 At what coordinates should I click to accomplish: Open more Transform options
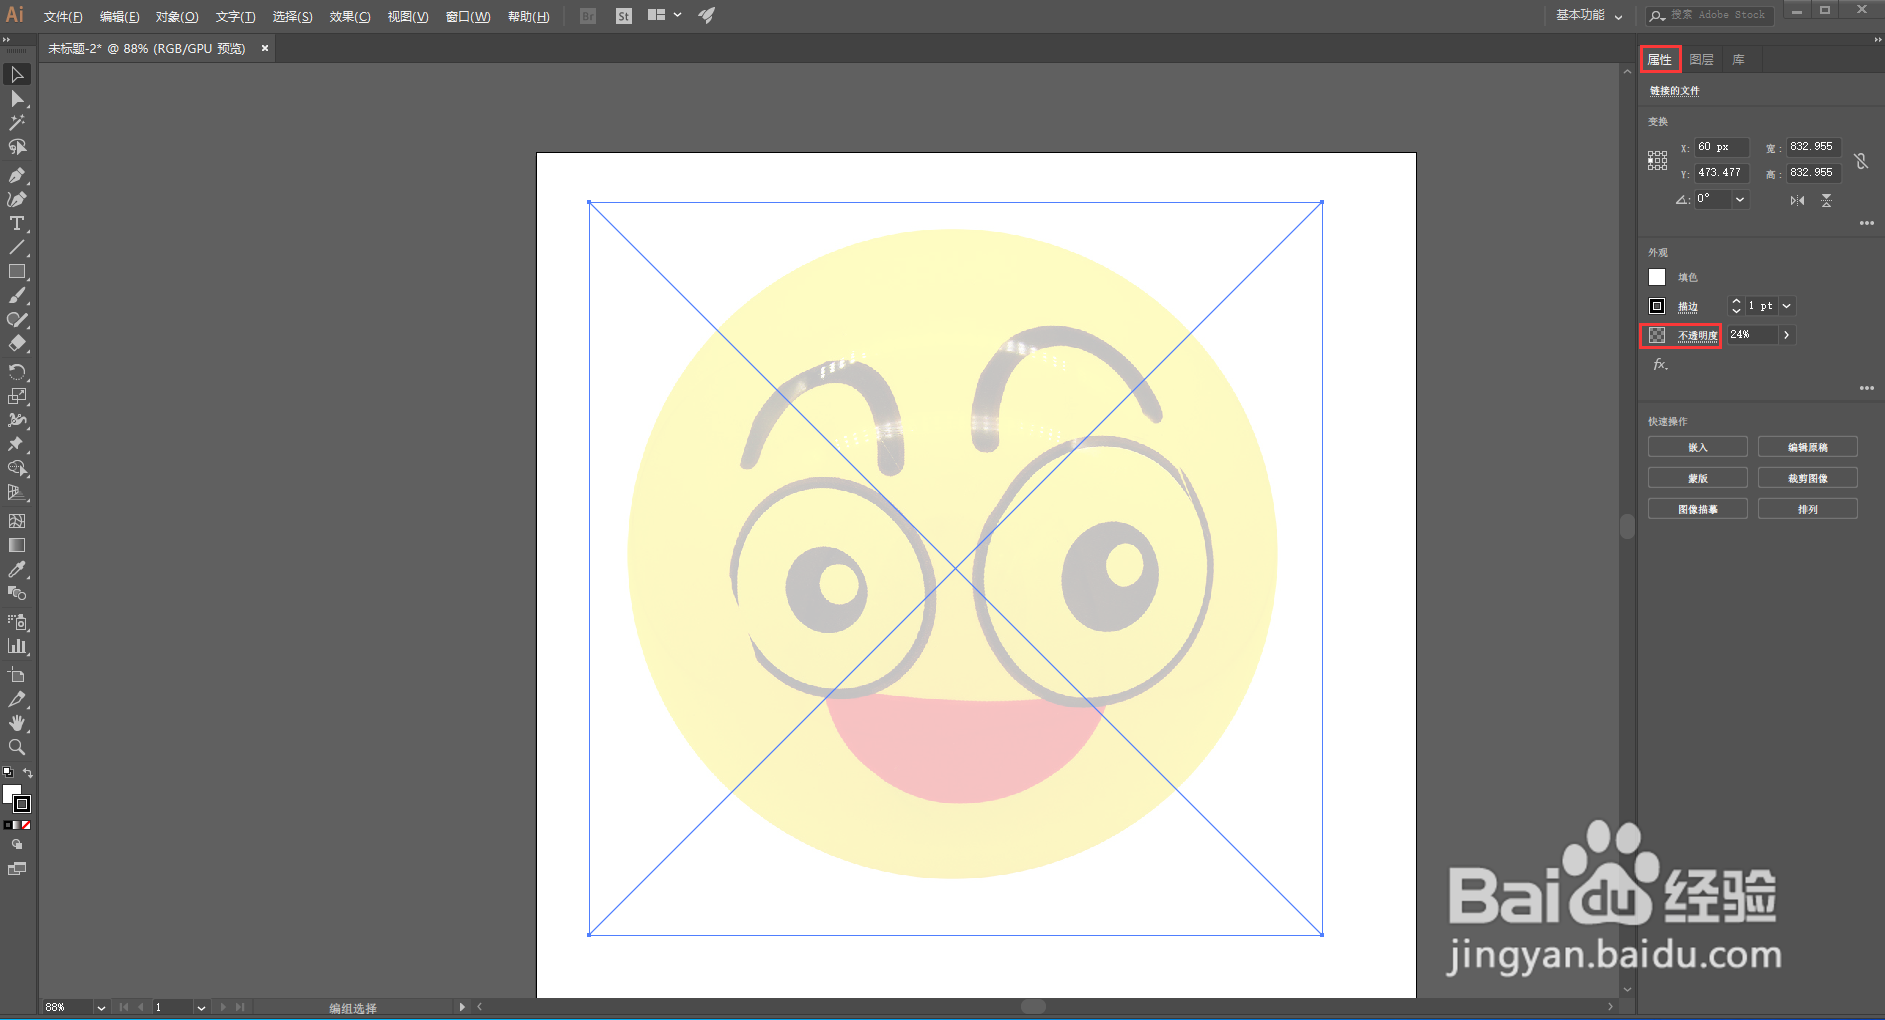click(1867, 224)
